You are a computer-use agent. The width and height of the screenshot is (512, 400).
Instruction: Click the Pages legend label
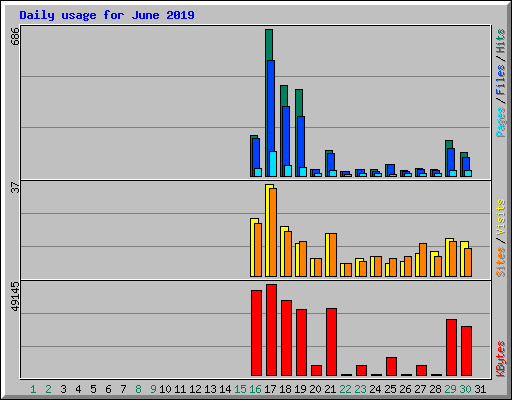point(500,122)
